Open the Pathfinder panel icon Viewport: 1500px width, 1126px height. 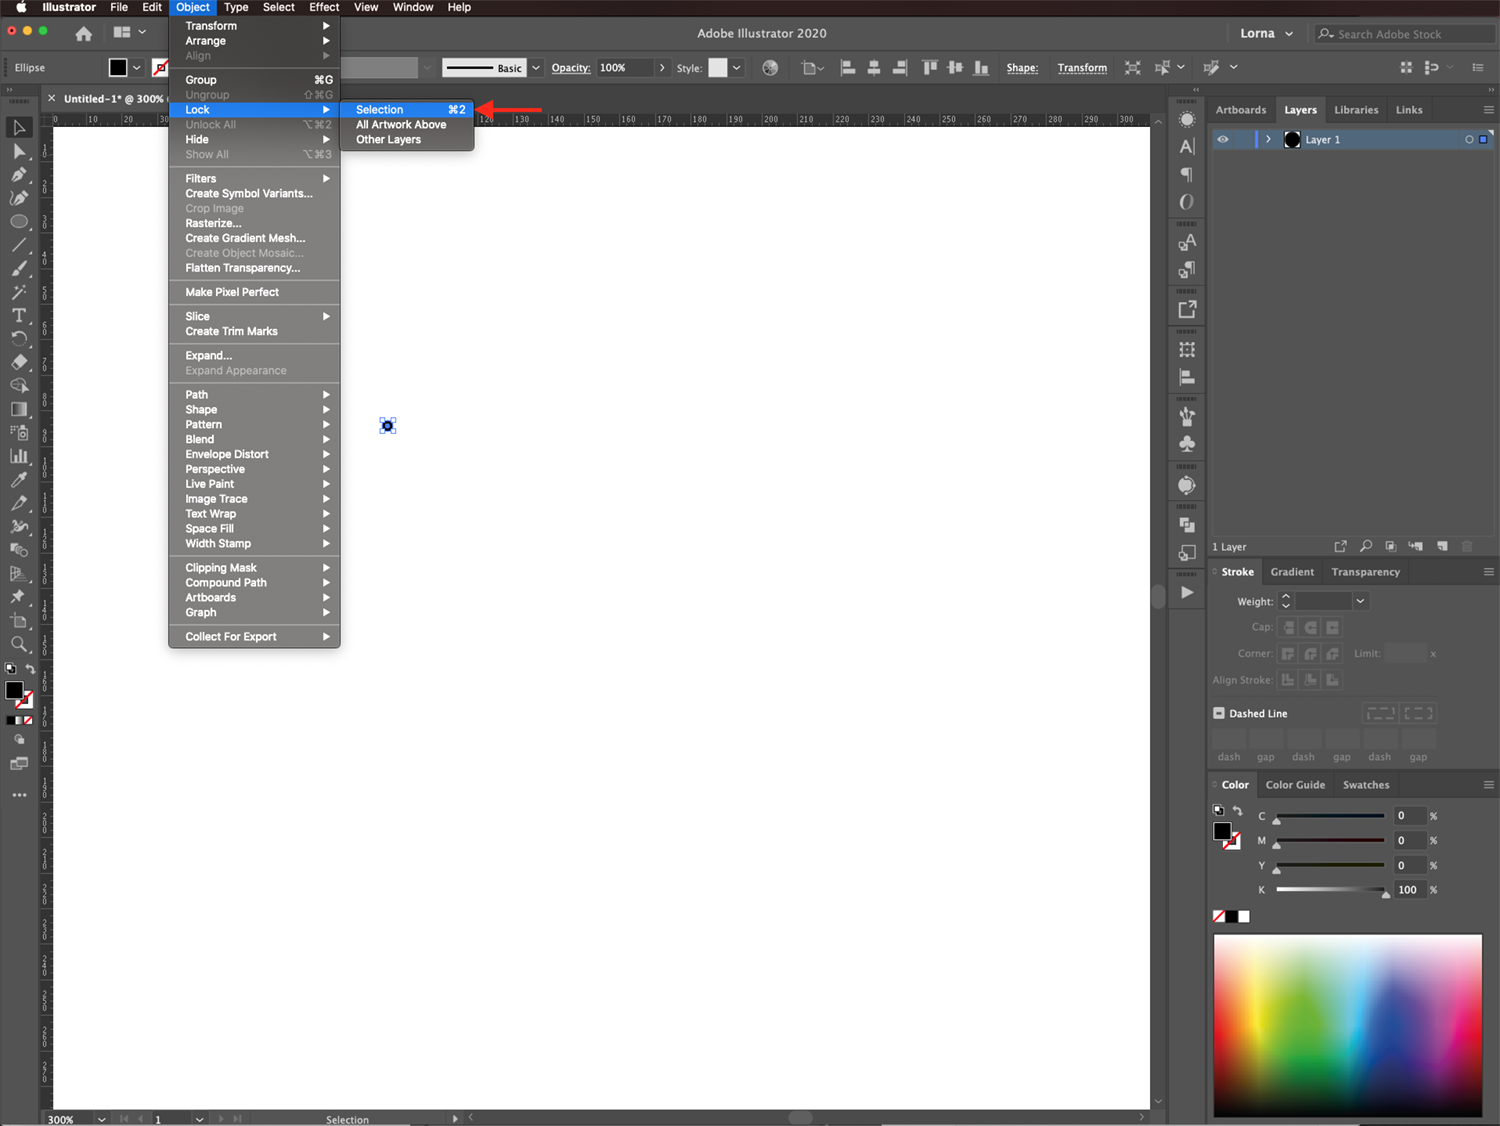click(x=1187, y=525)
